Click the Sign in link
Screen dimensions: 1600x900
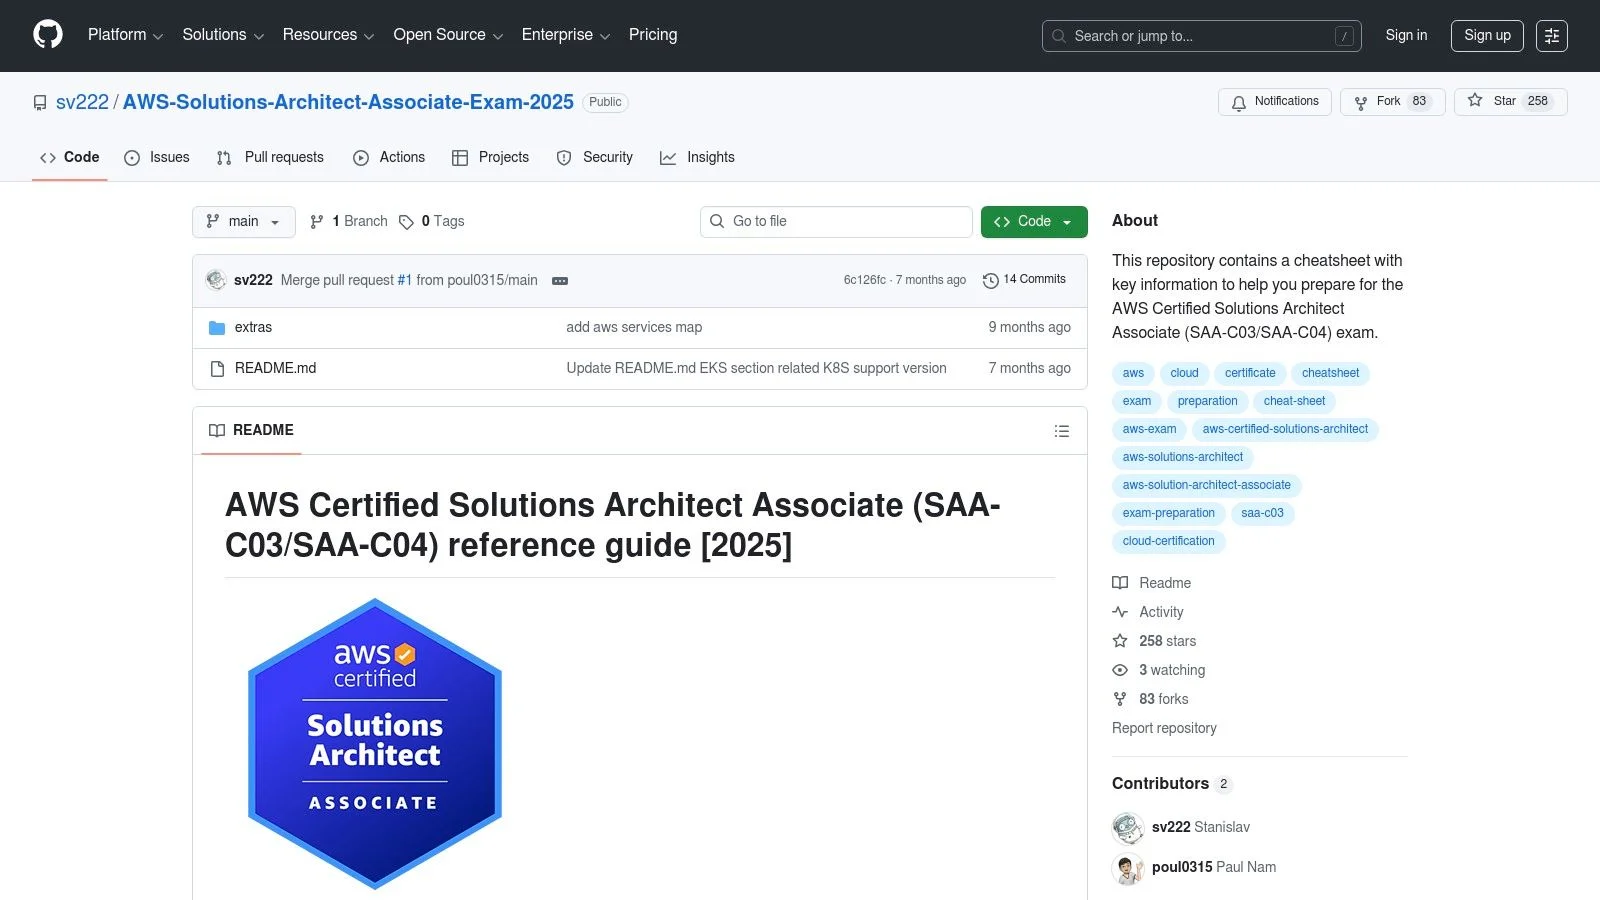tap(1406, 35)
